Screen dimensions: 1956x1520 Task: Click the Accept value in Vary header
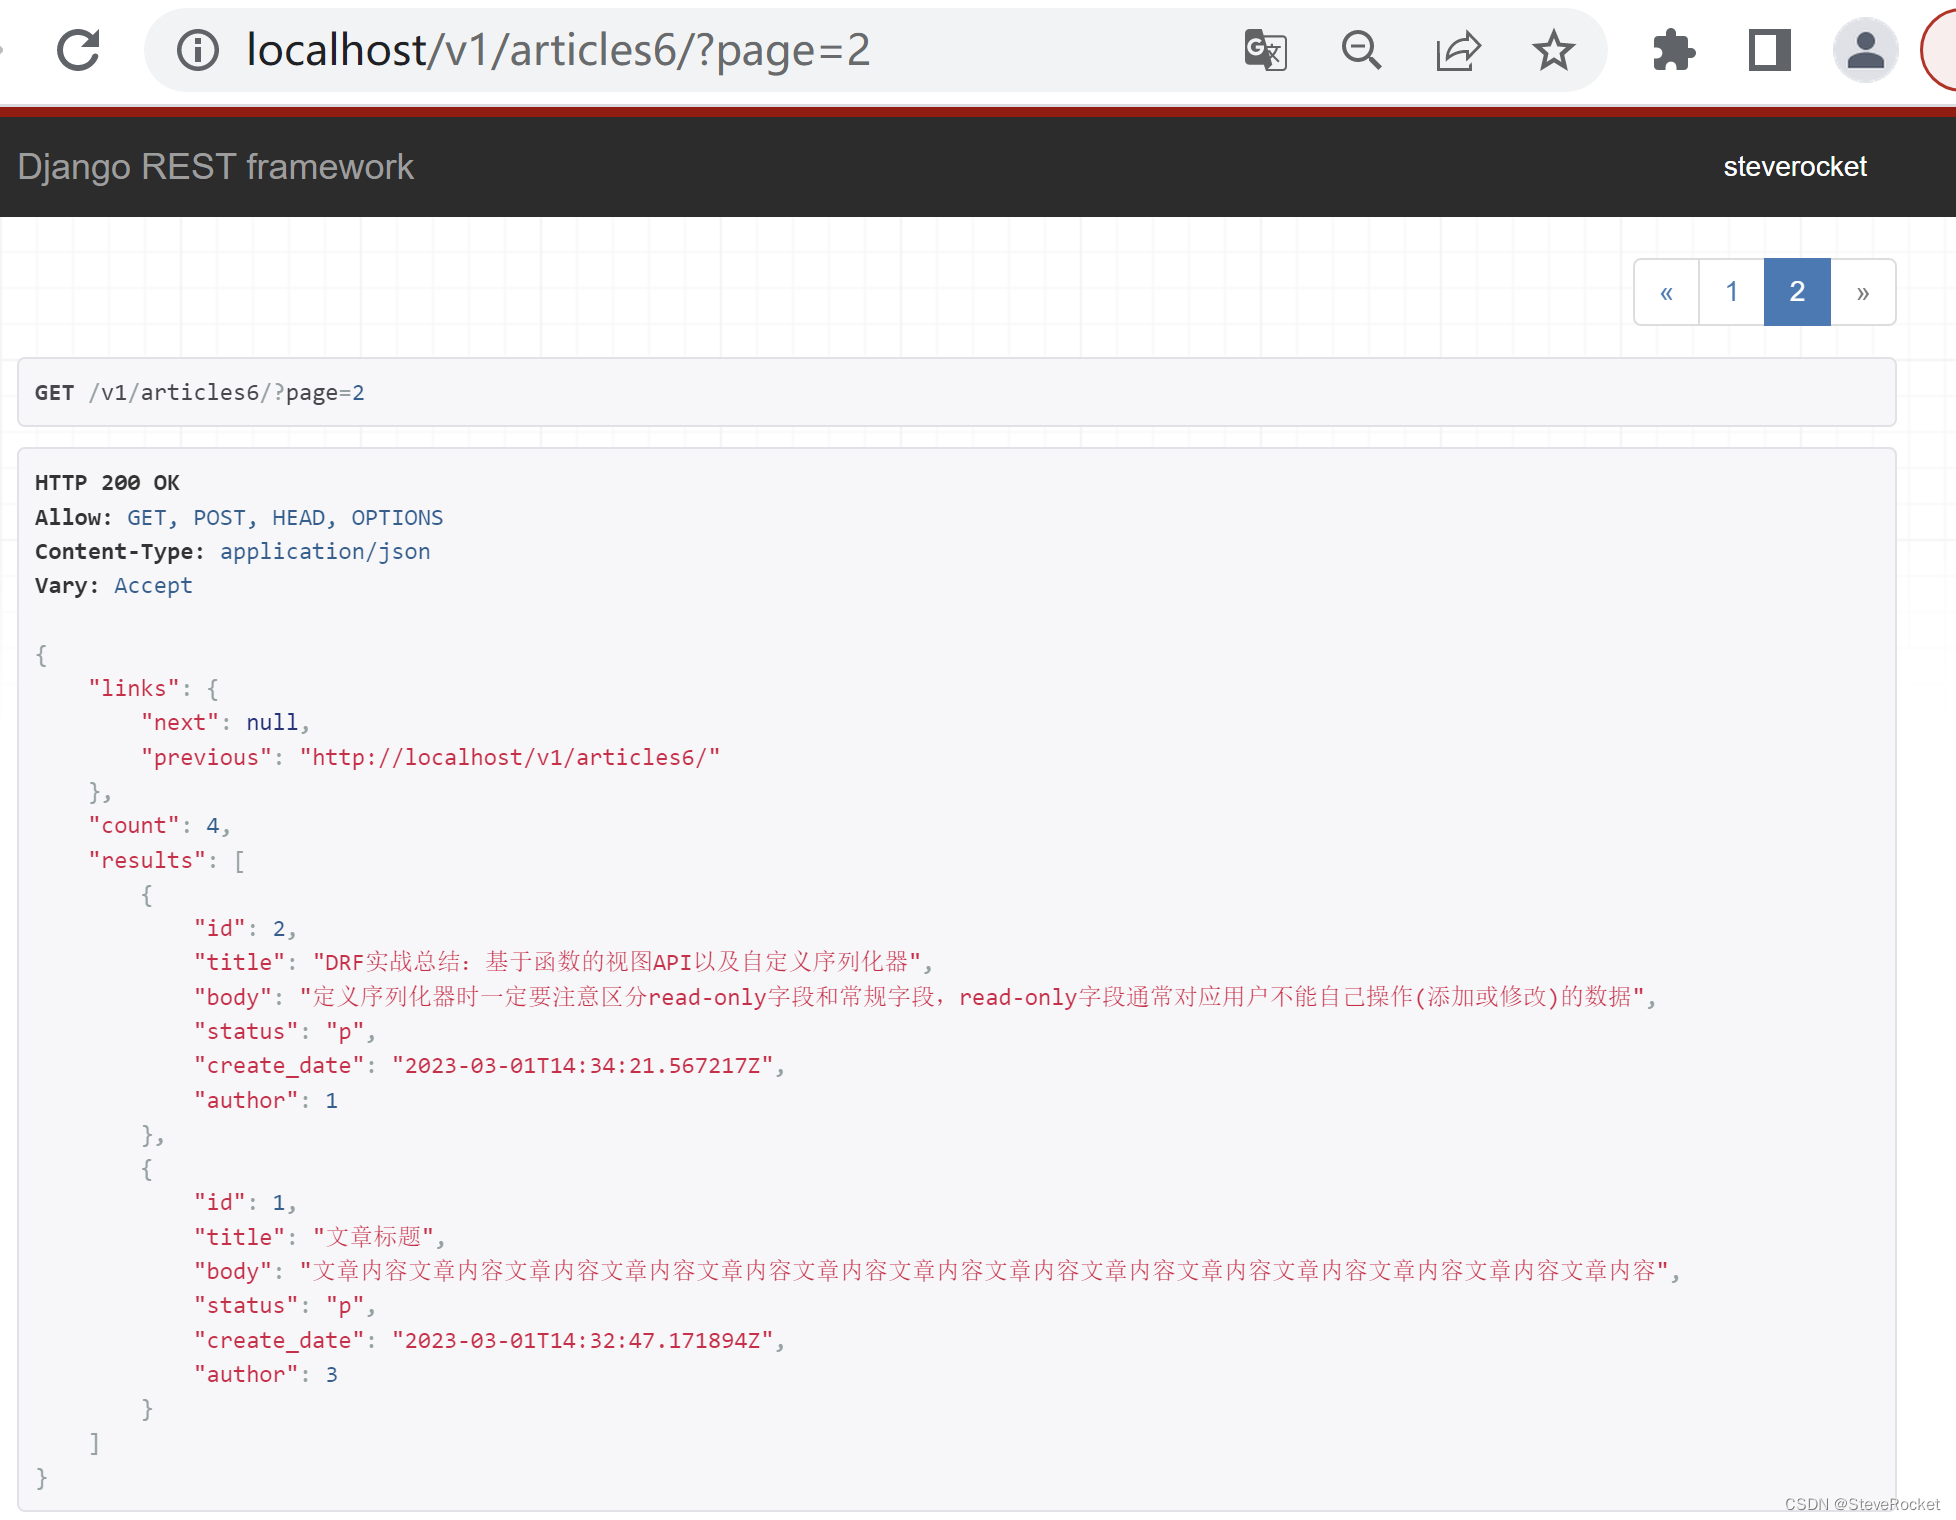coord(153,585)
